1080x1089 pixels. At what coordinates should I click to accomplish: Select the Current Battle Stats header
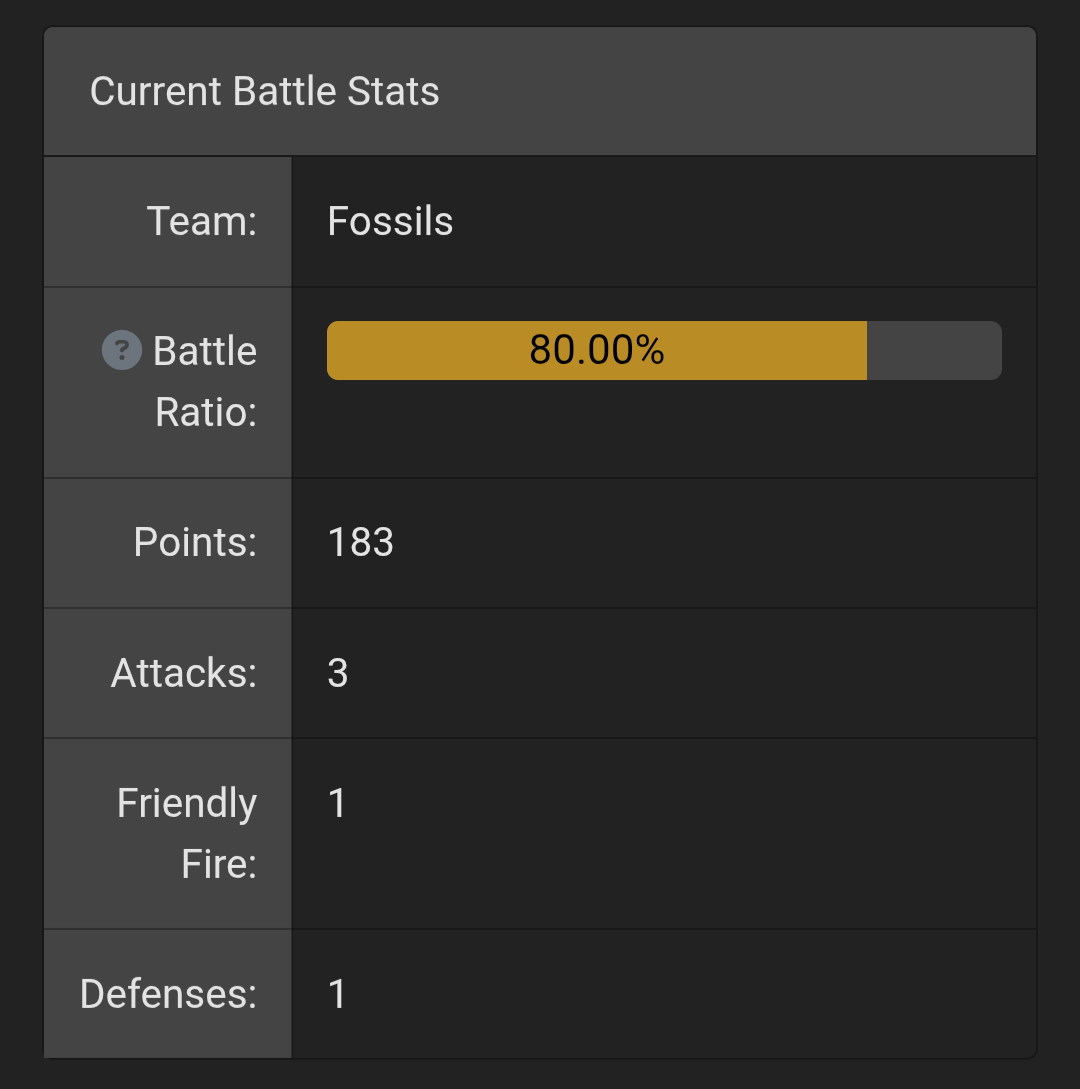tap(264, 91)
